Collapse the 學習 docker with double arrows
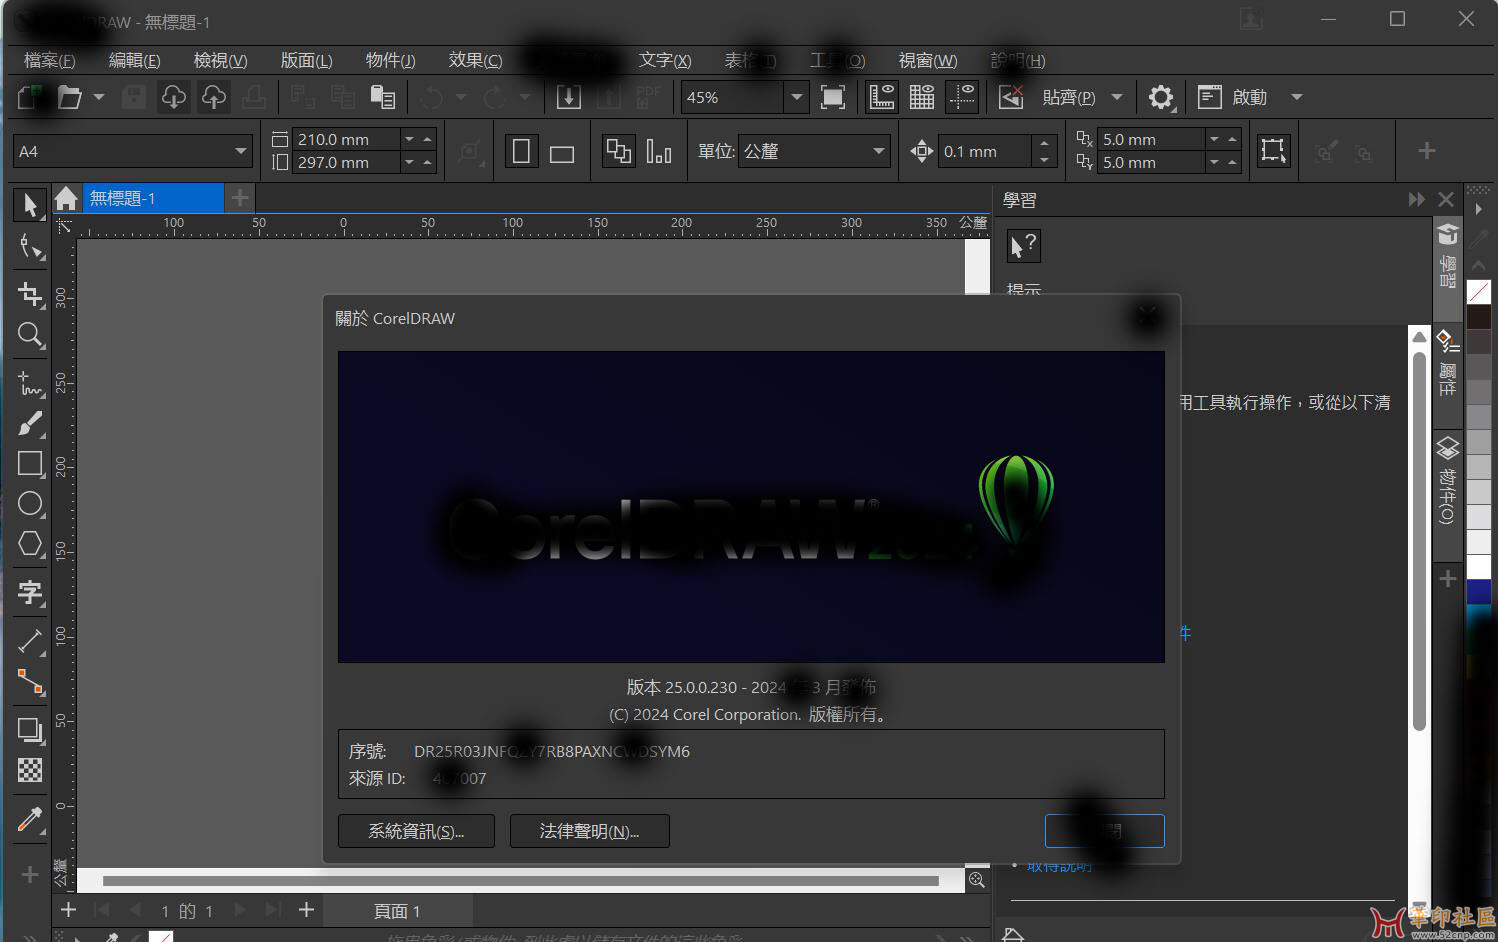 (1416, 200)
